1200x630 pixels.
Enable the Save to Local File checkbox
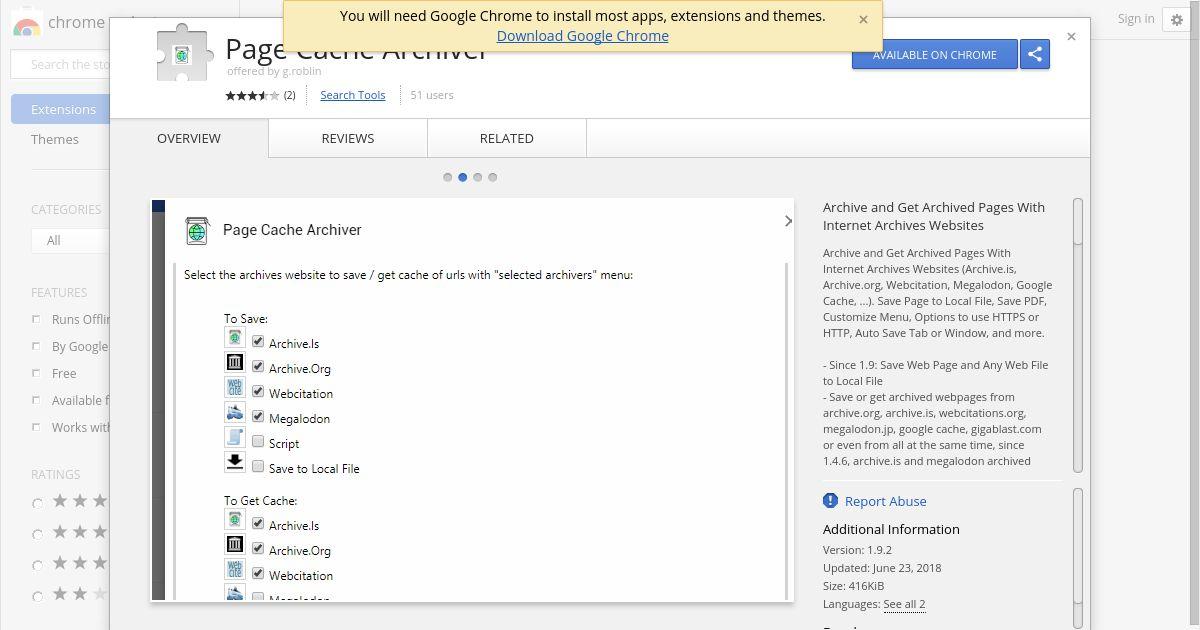[x=258, y=467]
